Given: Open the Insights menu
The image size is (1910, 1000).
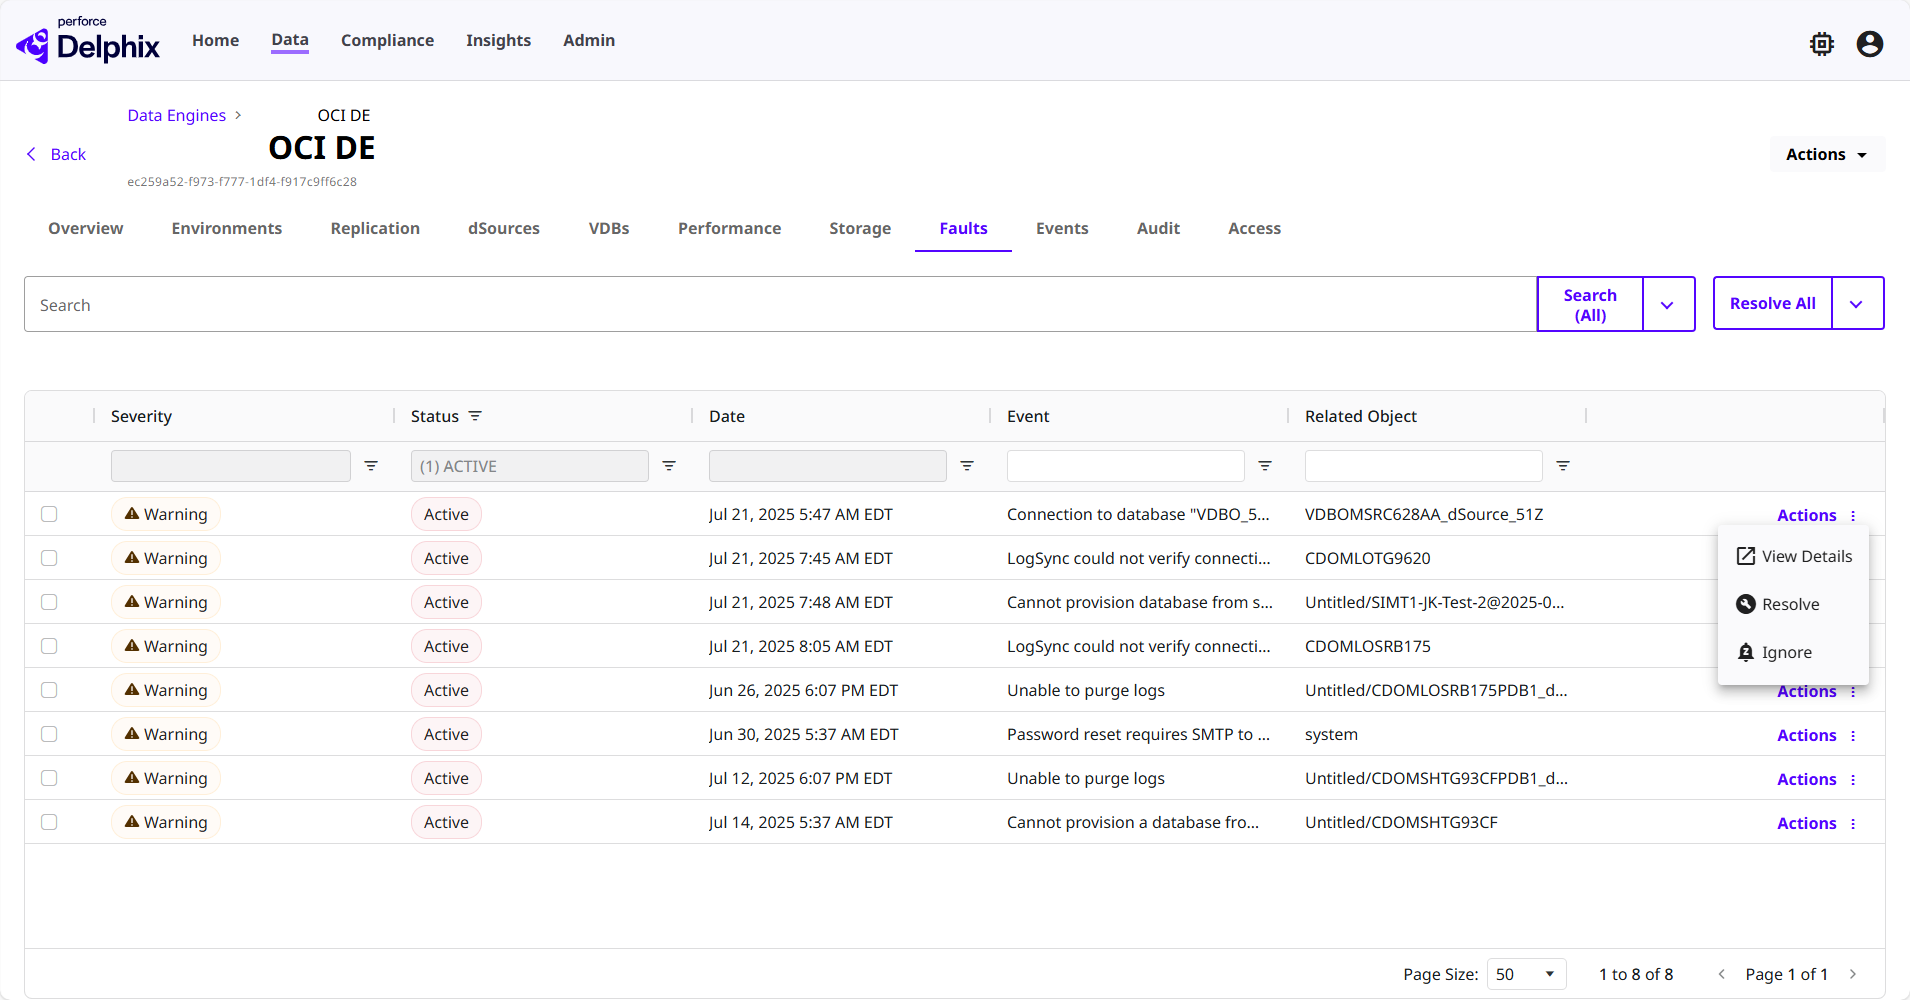Looking at the screenshot, I should click(498, 40).
